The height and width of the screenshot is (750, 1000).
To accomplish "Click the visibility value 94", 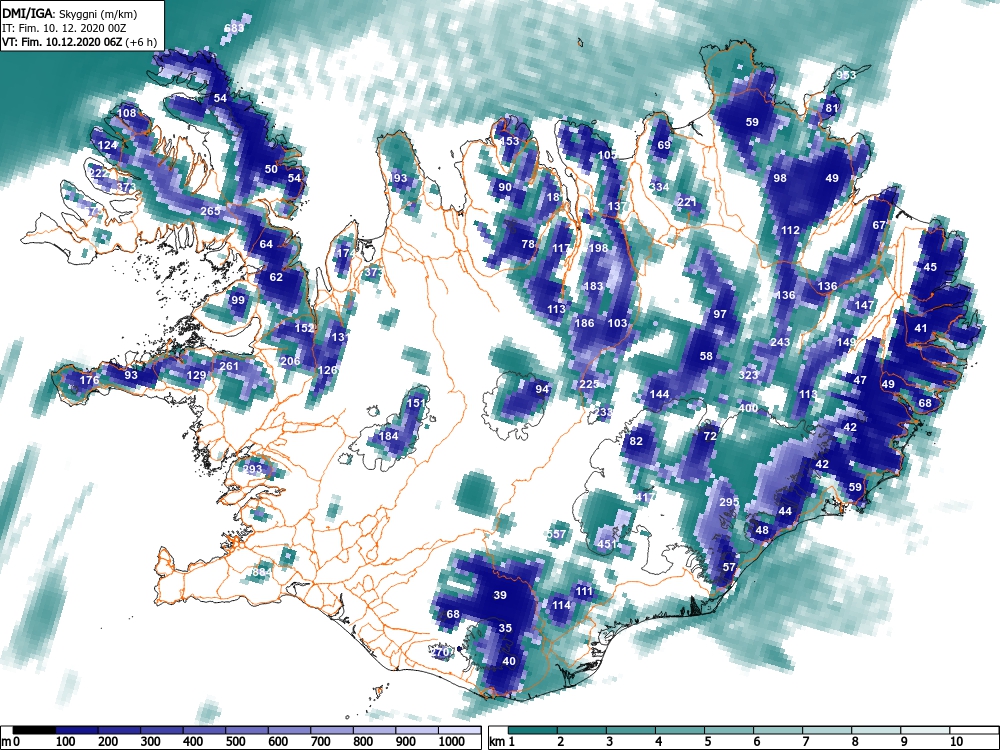I will tap(542, 389).
